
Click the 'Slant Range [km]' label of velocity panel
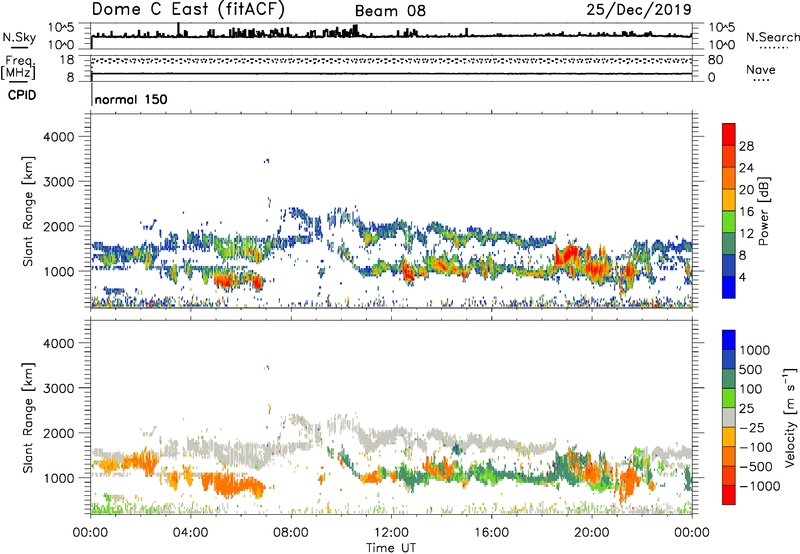pyautogui.click(x=28, y=417)
